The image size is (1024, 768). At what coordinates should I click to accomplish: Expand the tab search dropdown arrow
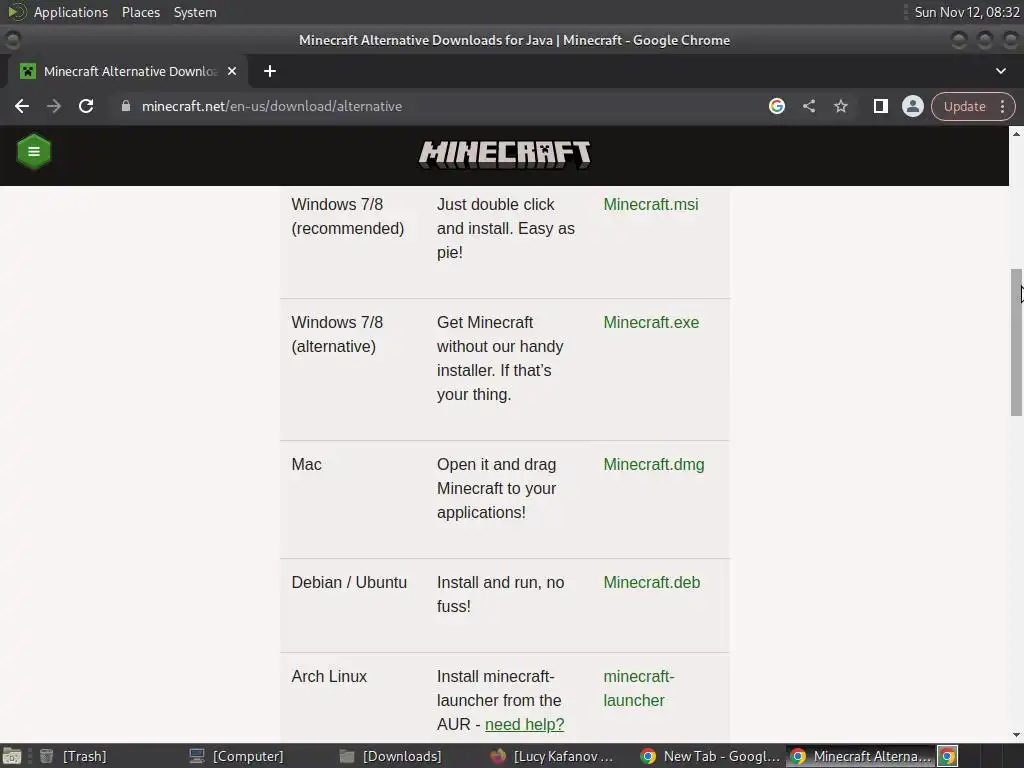pos(1000,71)
